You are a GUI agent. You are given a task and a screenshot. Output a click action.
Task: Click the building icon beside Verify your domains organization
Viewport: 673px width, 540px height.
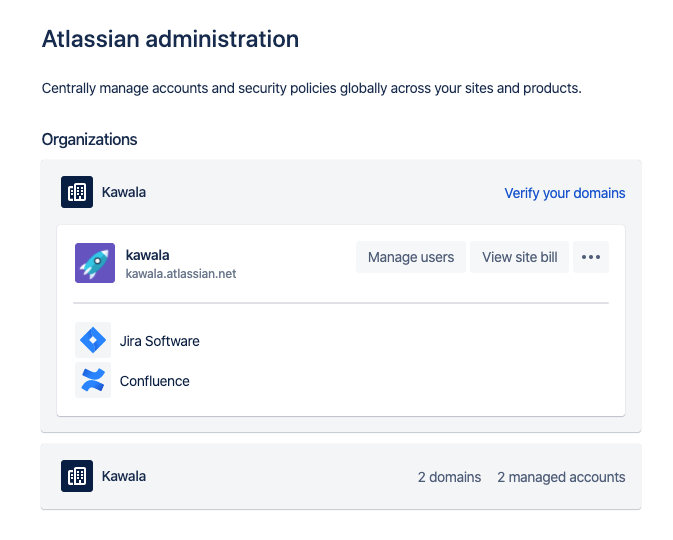[x=77, y=192]
